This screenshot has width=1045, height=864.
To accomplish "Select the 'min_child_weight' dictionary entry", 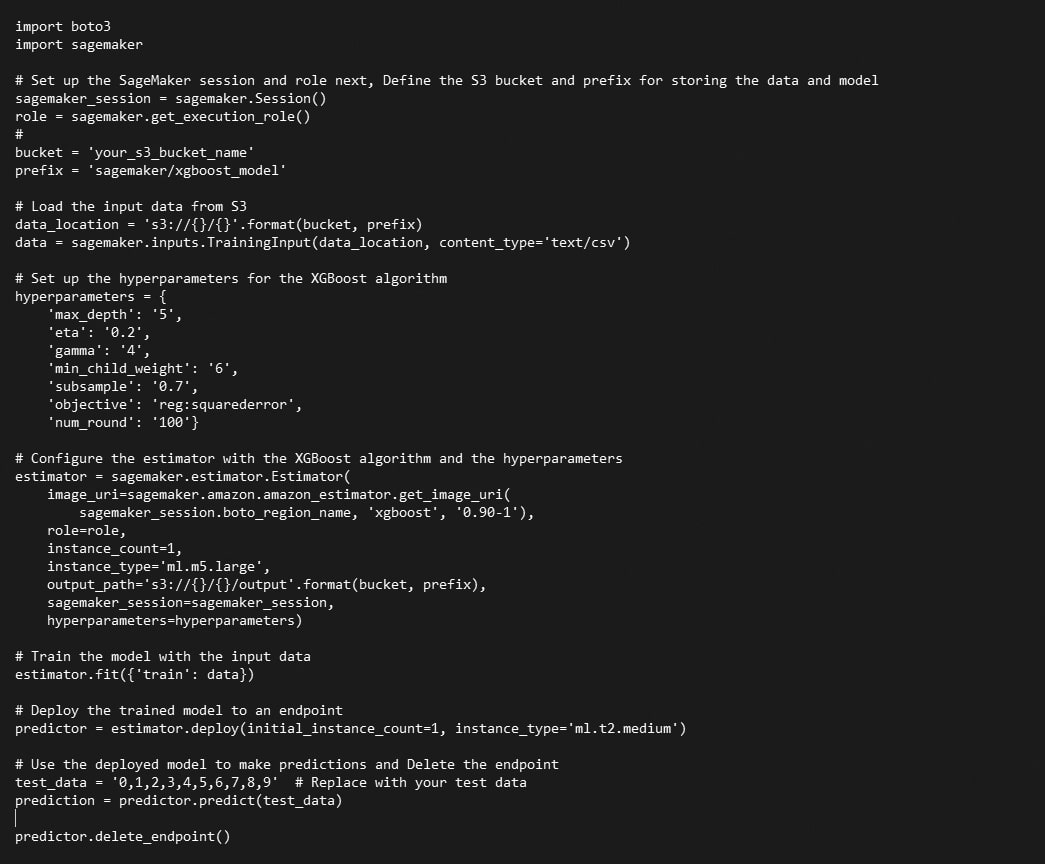I will coord(143,368).
